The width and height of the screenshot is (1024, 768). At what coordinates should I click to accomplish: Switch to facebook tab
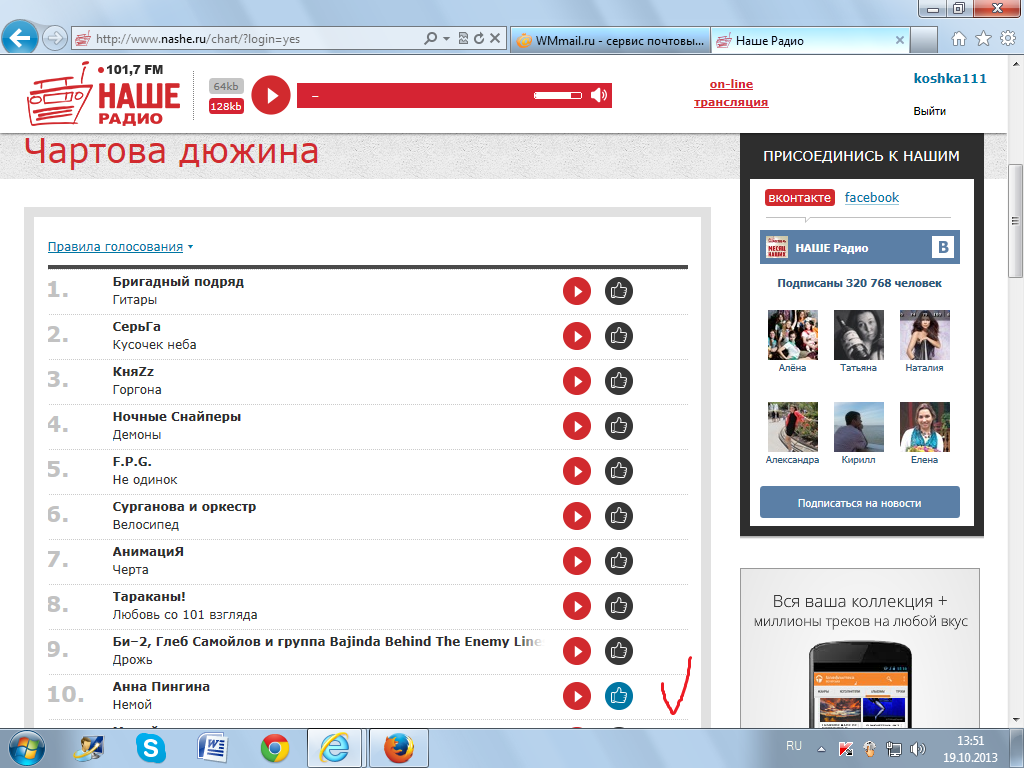point(872,198)
